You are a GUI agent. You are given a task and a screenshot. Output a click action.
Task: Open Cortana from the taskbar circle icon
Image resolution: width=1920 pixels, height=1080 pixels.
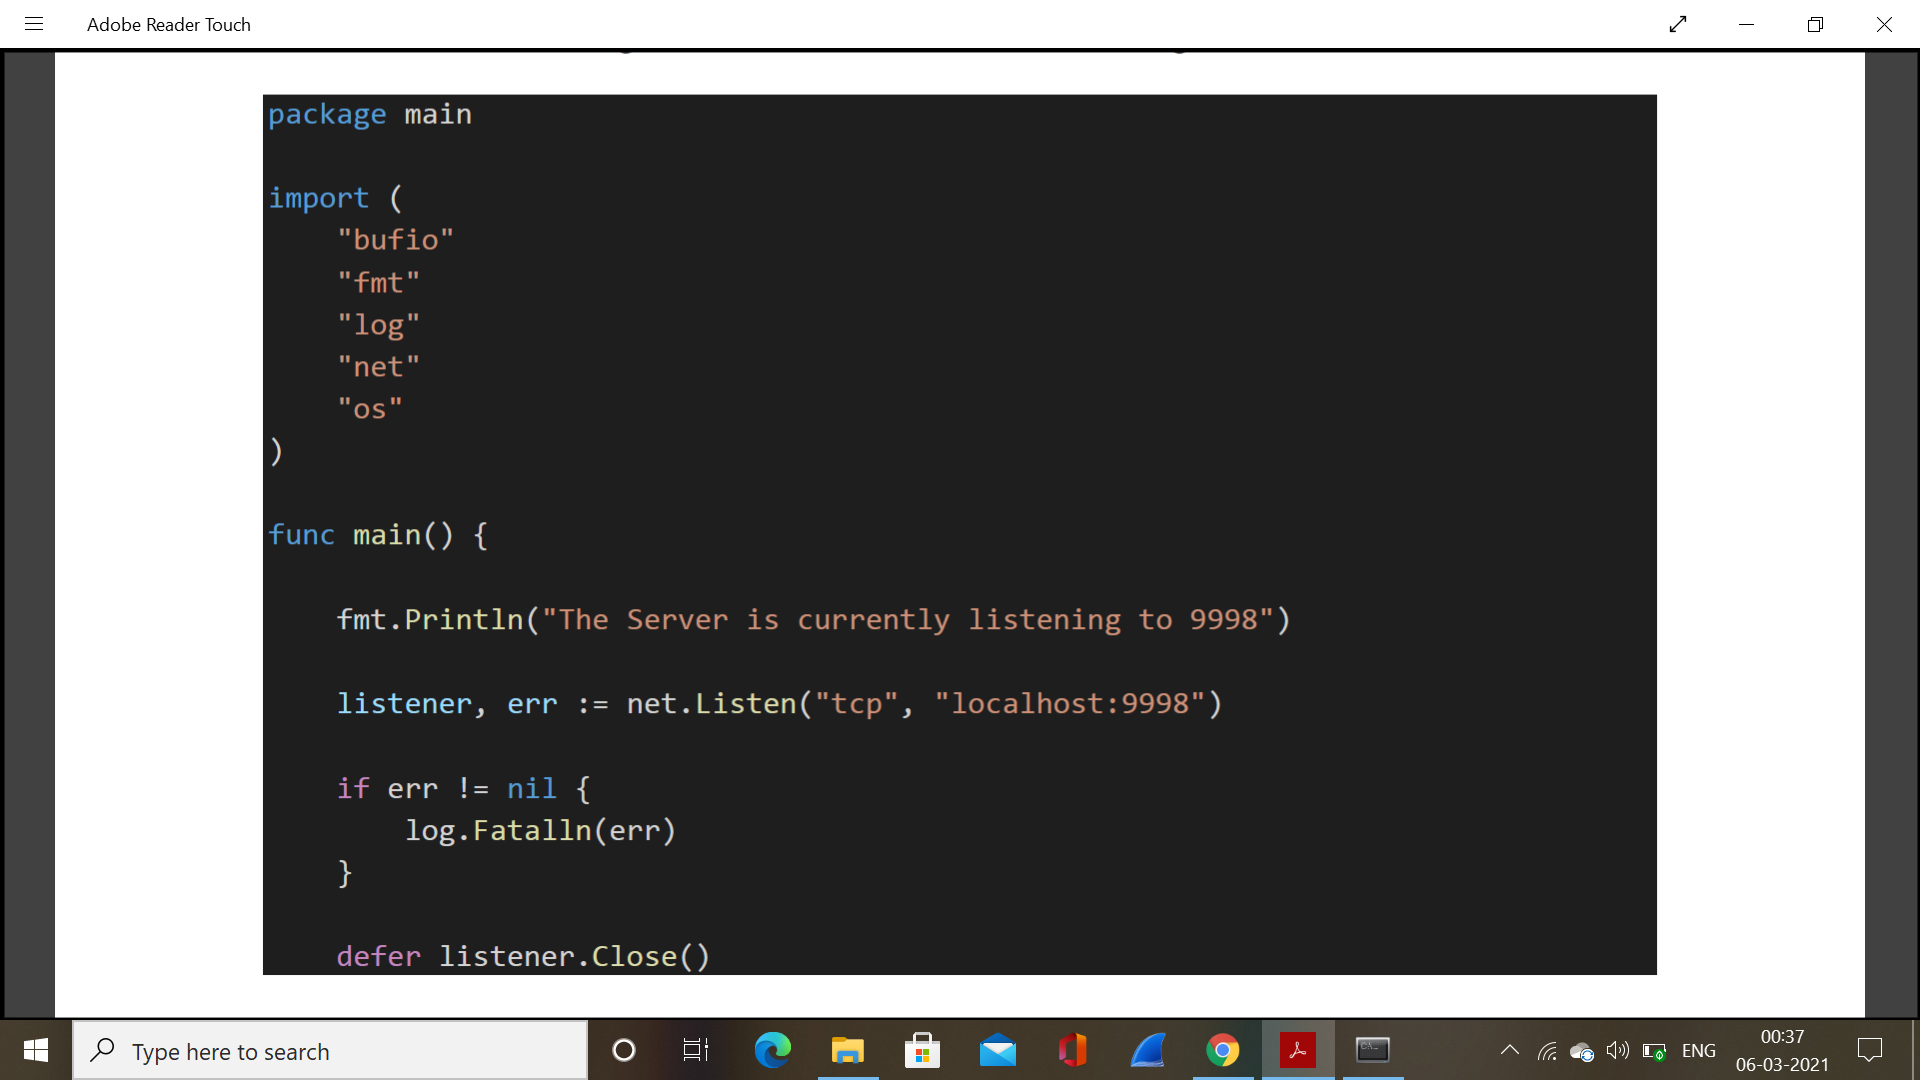(x=623, y=1050)
